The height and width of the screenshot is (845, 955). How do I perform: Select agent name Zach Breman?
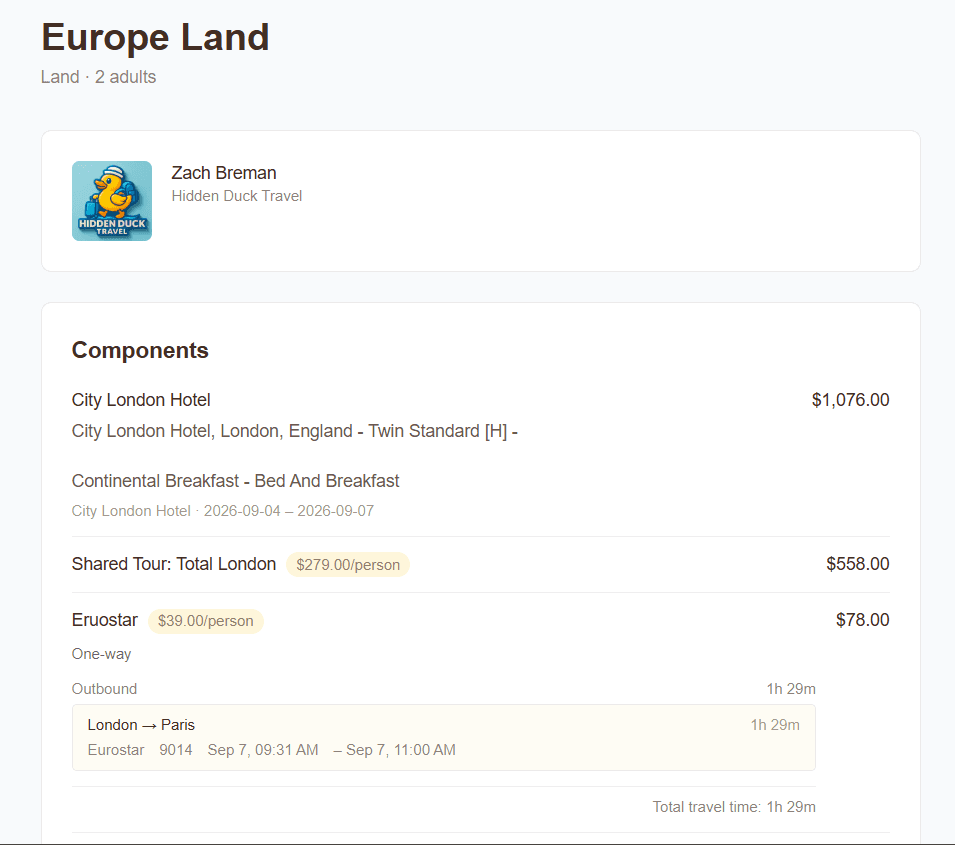[x=224, y=172]
